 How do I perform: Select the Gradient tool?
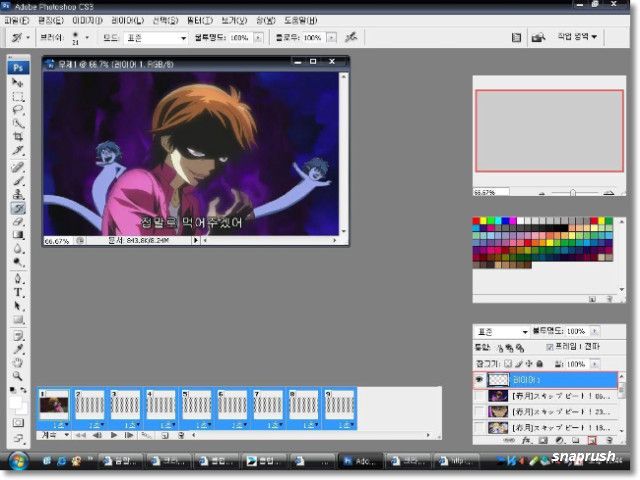pyautogui.click(x=18, y=235)
